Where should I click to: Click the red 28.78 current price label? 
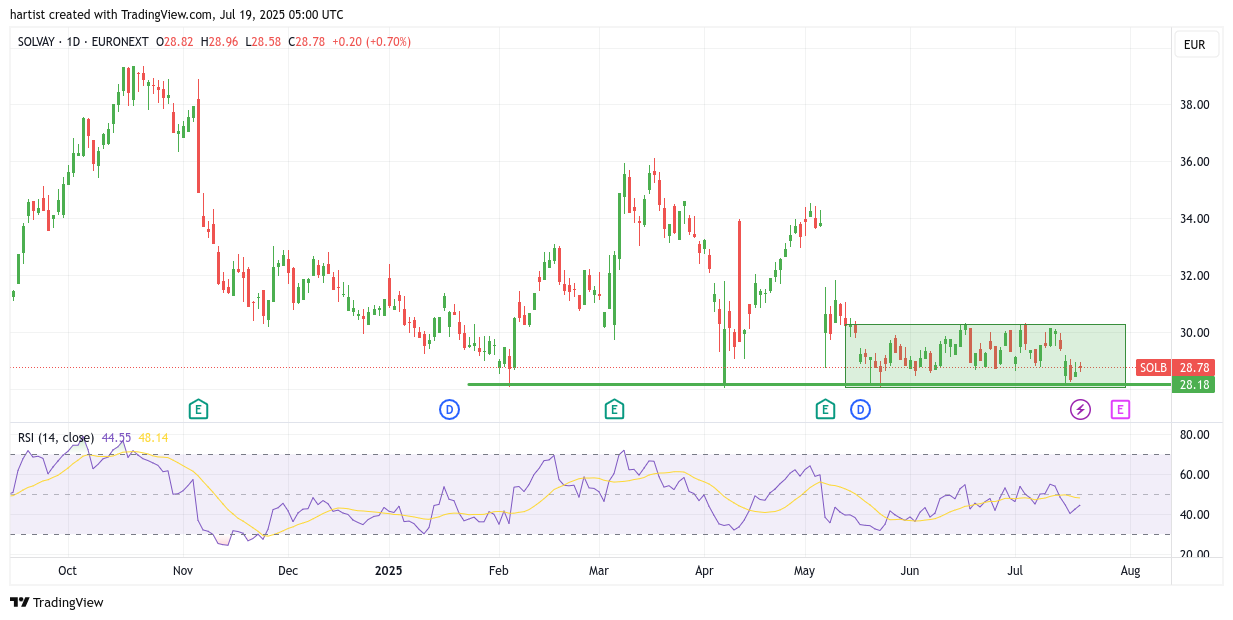pyautogui.click(x=1194, y=368)
